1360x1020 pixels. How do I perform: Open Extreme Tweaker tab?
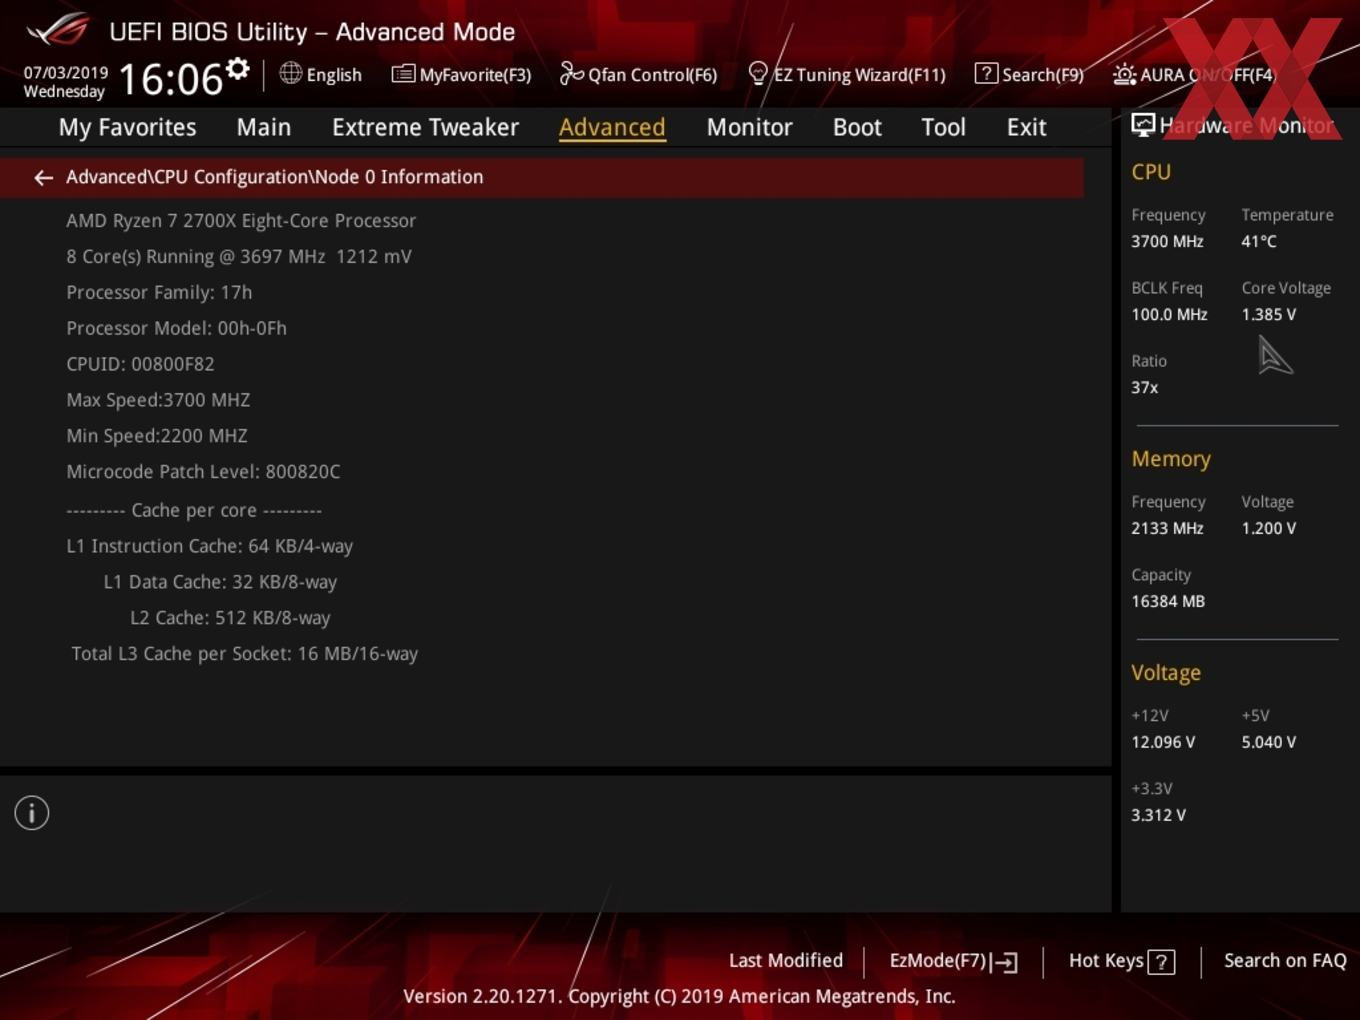pos(425,127)
